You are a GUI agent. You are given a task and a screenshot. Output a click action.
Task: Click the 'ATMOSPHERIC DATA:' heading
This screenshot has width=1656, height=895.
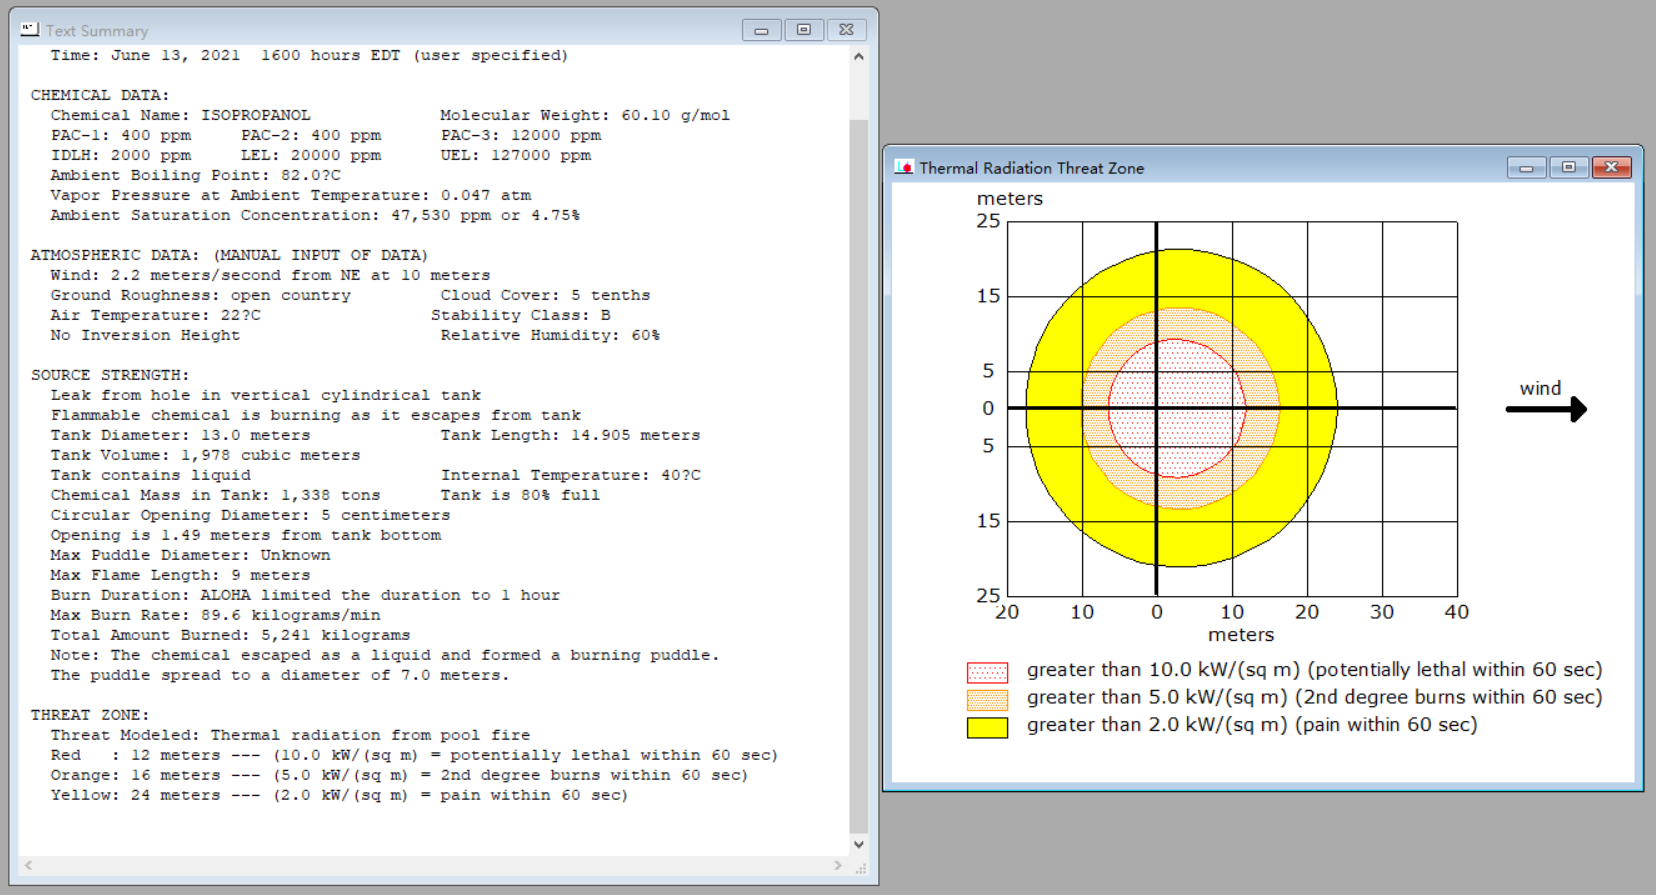[115, 255]
